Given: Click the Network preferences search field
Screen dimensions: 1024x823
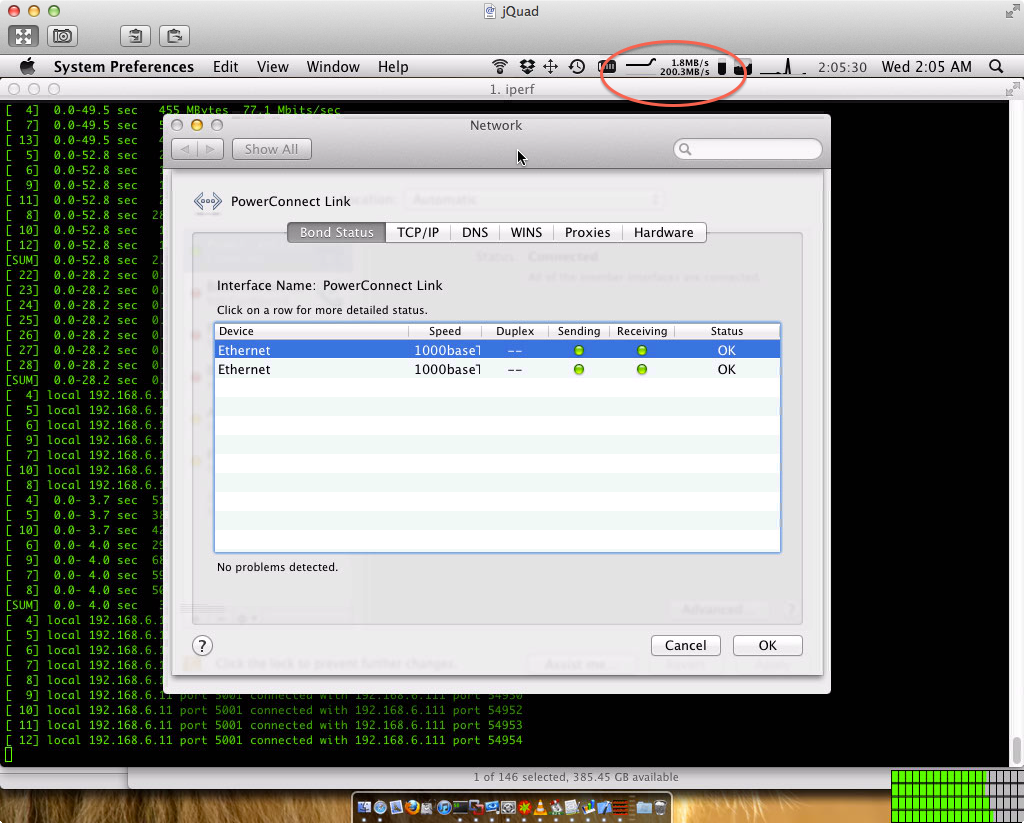Looking at the screenshot, I should pyautogui.click(x=748, y=149).
